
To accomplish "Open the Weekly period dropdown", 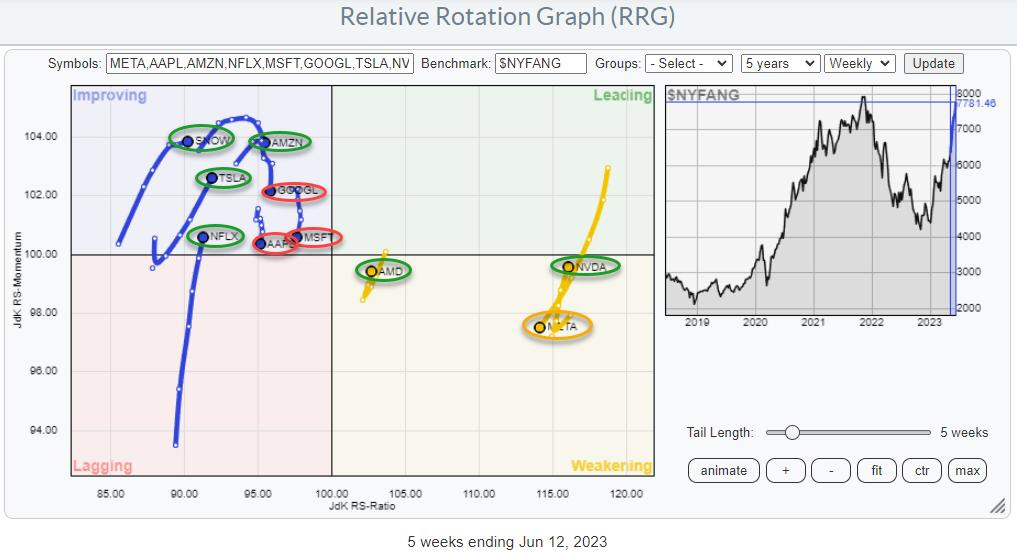I will (x=861, y=63).
